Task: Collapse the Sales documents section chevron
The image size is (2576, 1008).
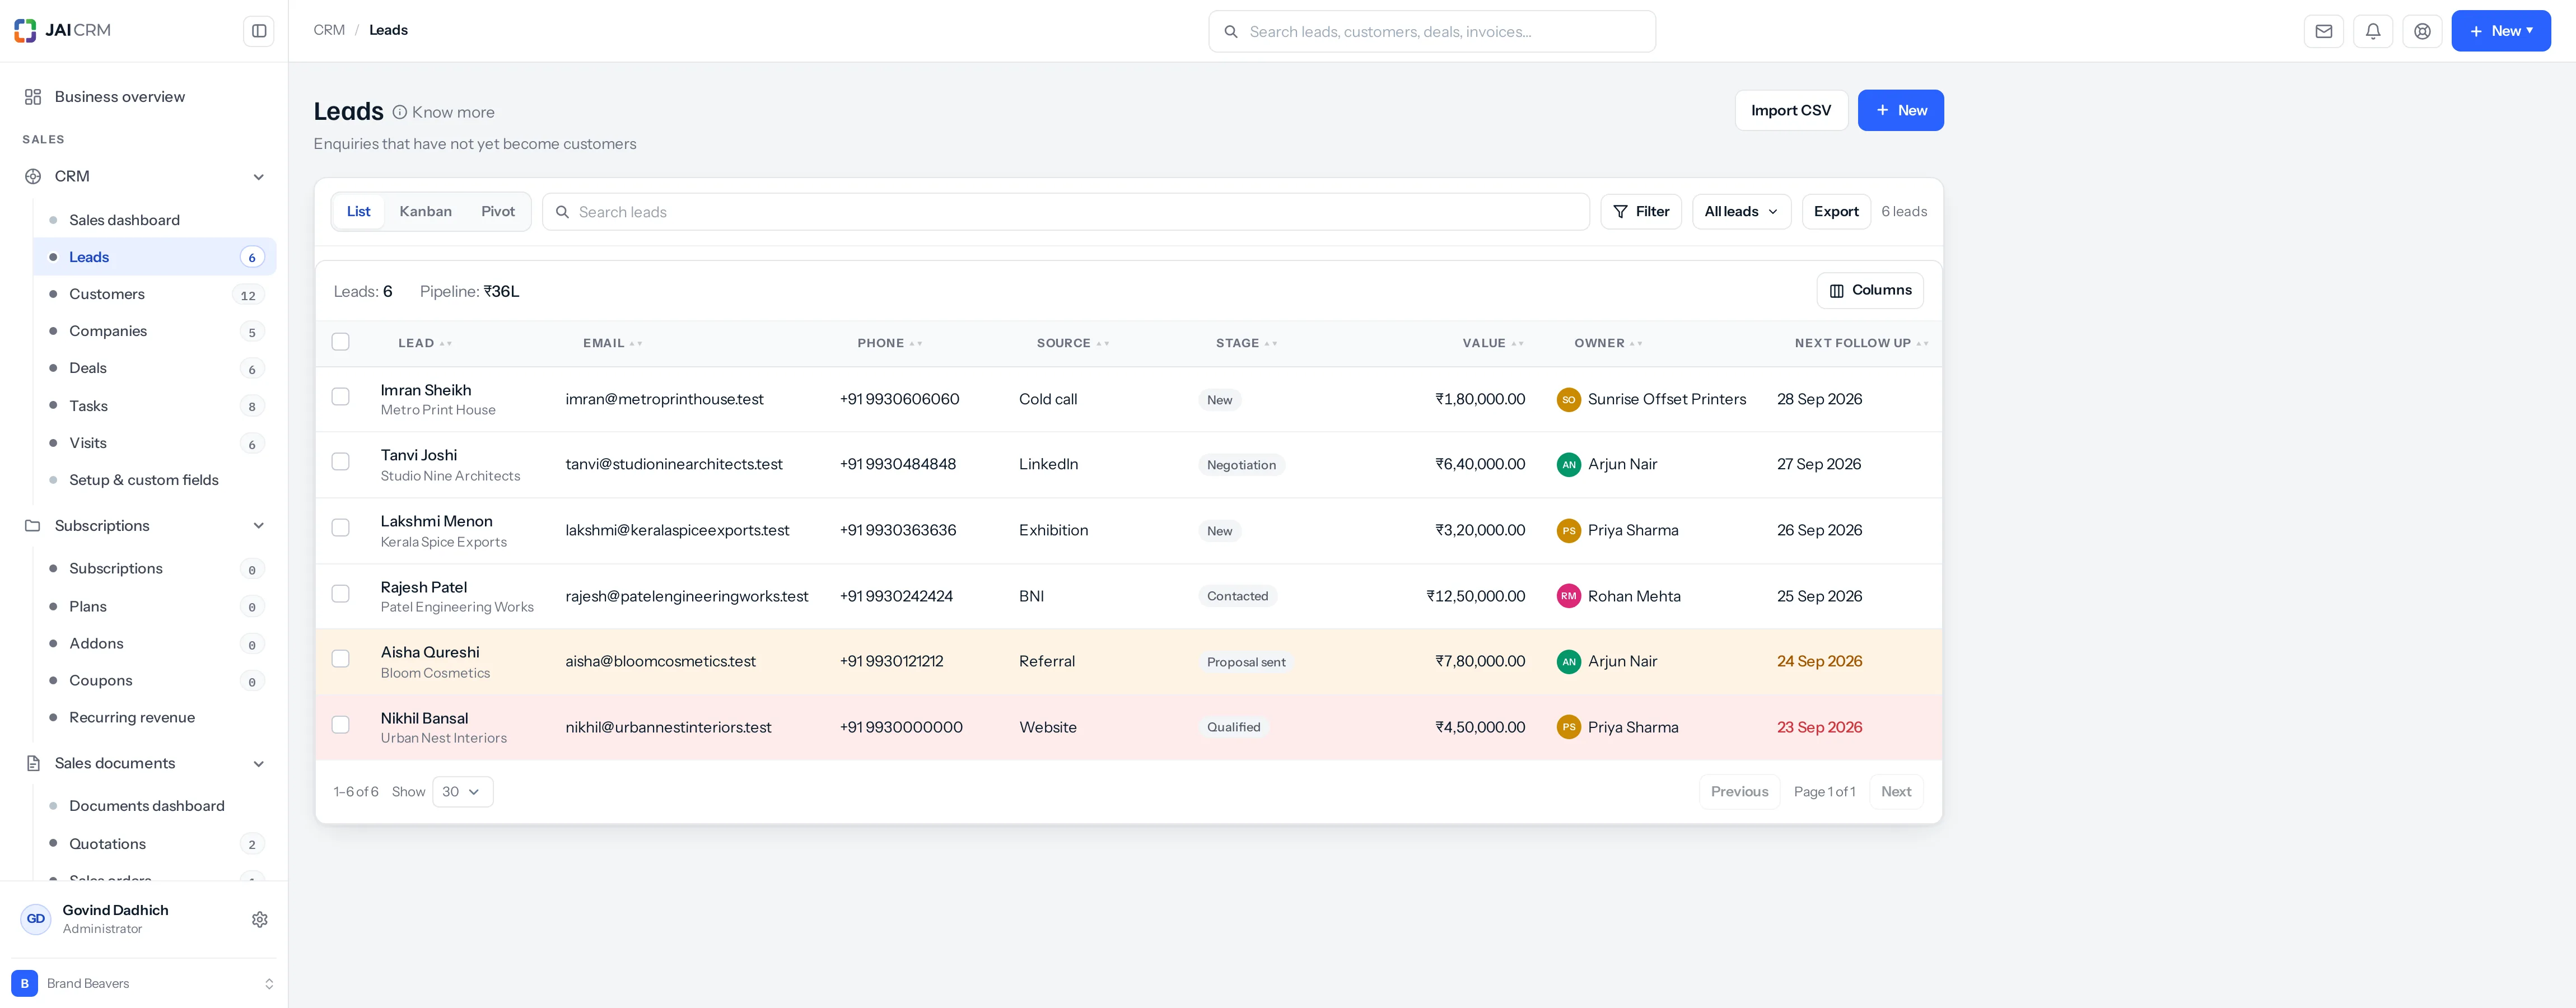Action: [x=259, y=764]
